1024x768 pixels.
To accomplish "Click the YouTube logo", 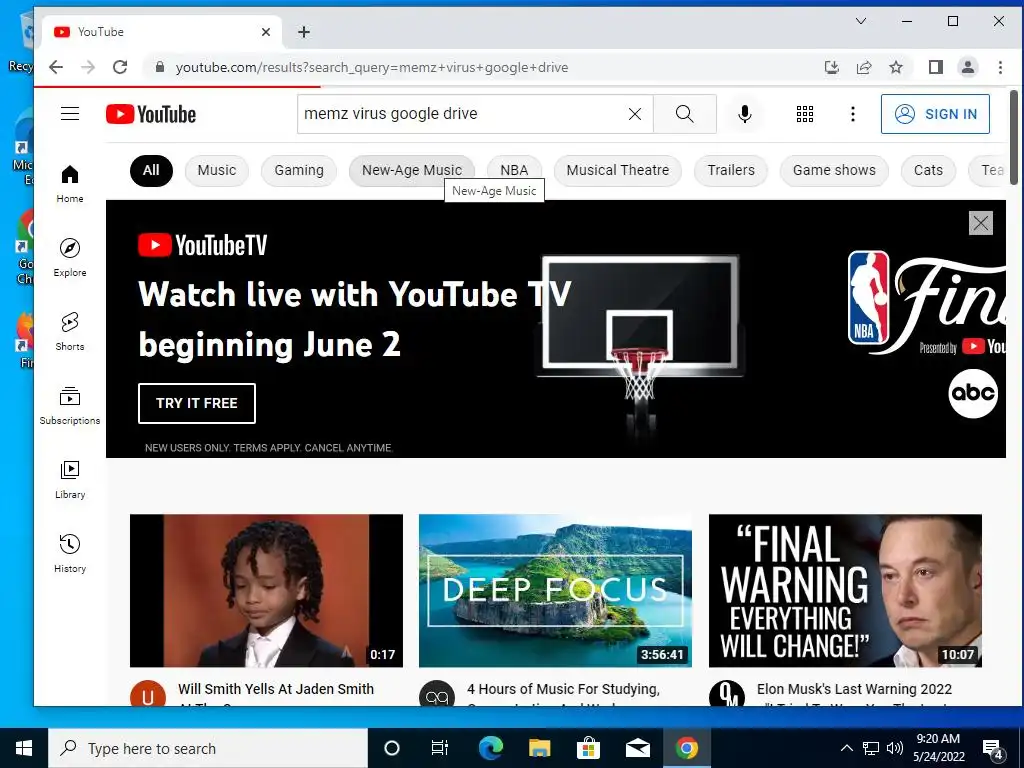I will (151, 114).
